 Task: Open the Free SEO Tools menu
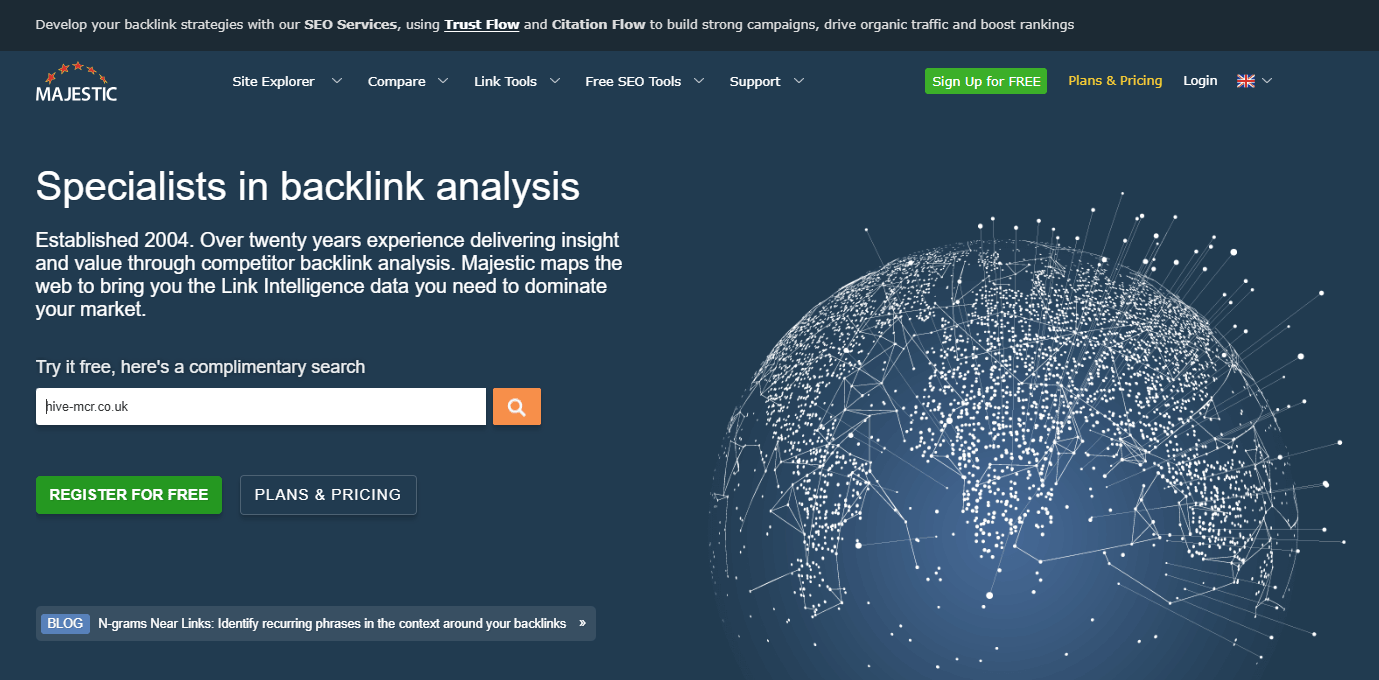(633, 81)
